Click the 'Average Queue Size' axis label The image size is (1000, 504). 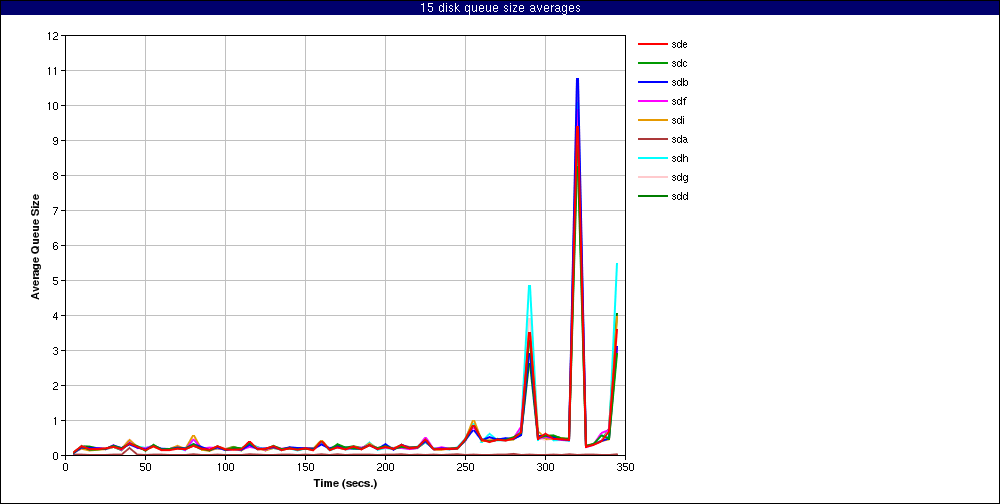click(x=36, y=246)
